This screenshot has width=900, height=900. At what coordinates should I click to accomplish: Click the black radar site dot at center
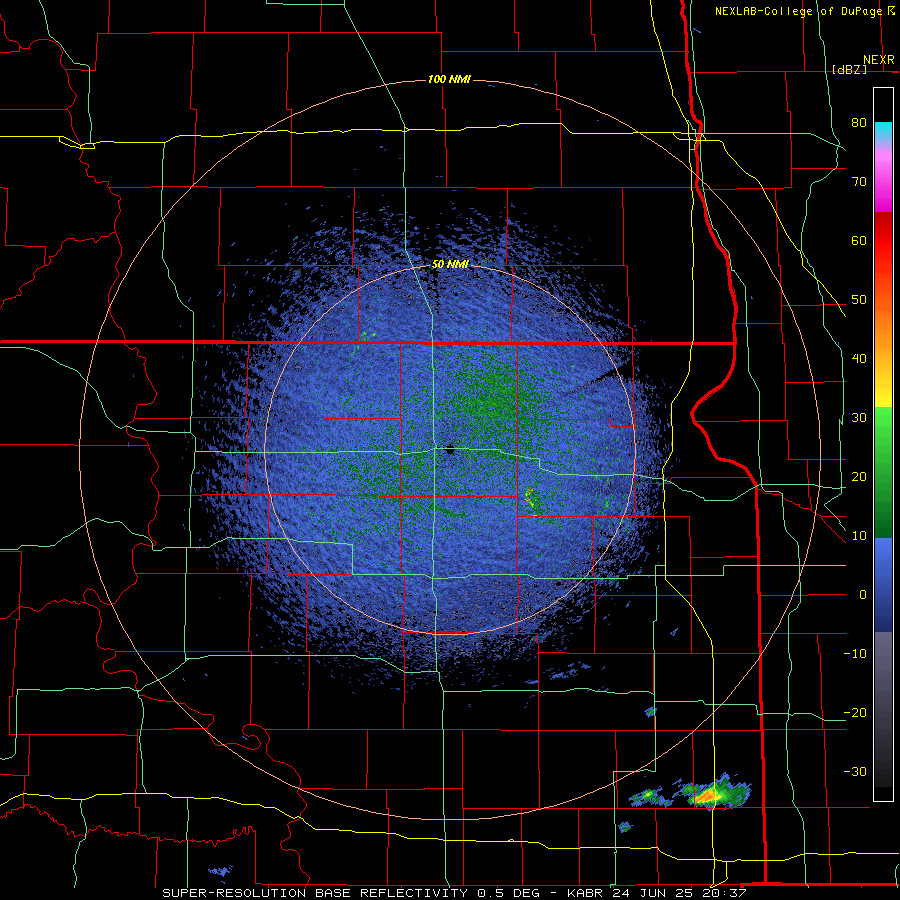(451, 451)
